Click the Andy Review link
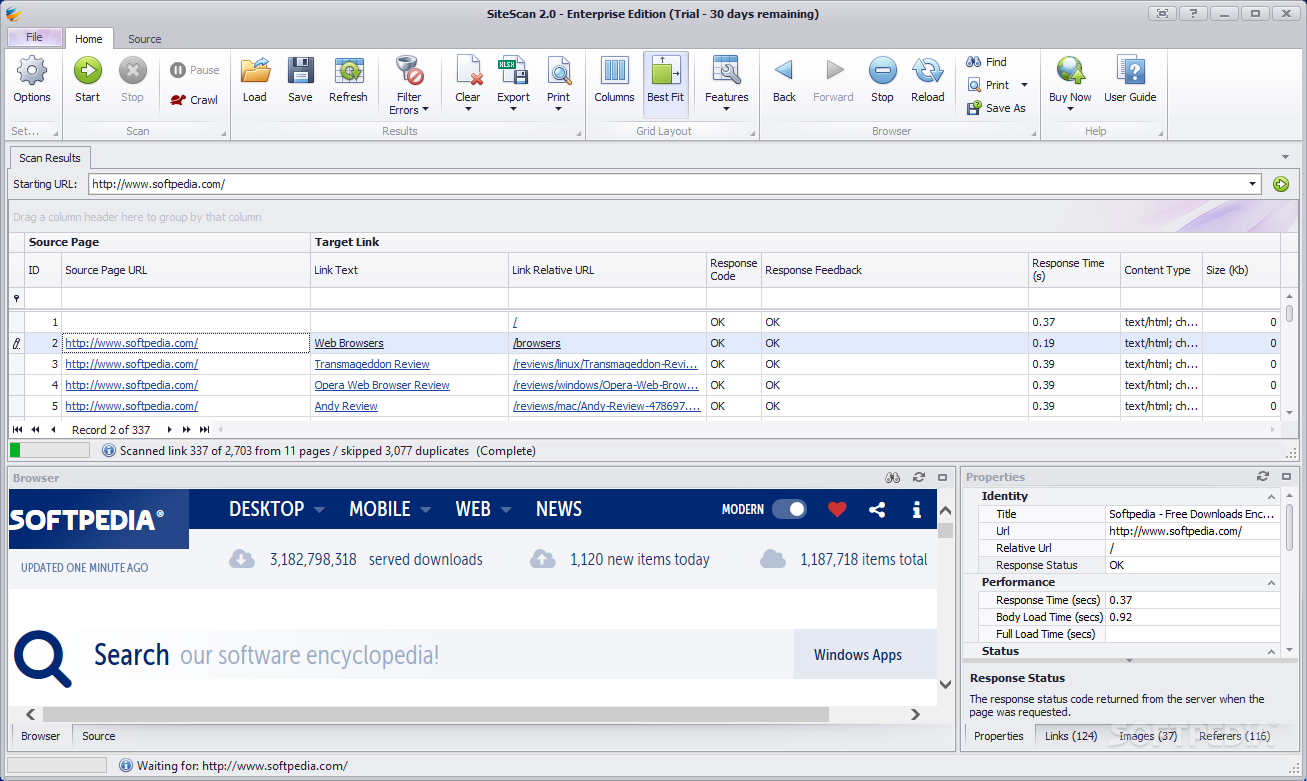Screen dimensions: 1307x781 point(346,406)
